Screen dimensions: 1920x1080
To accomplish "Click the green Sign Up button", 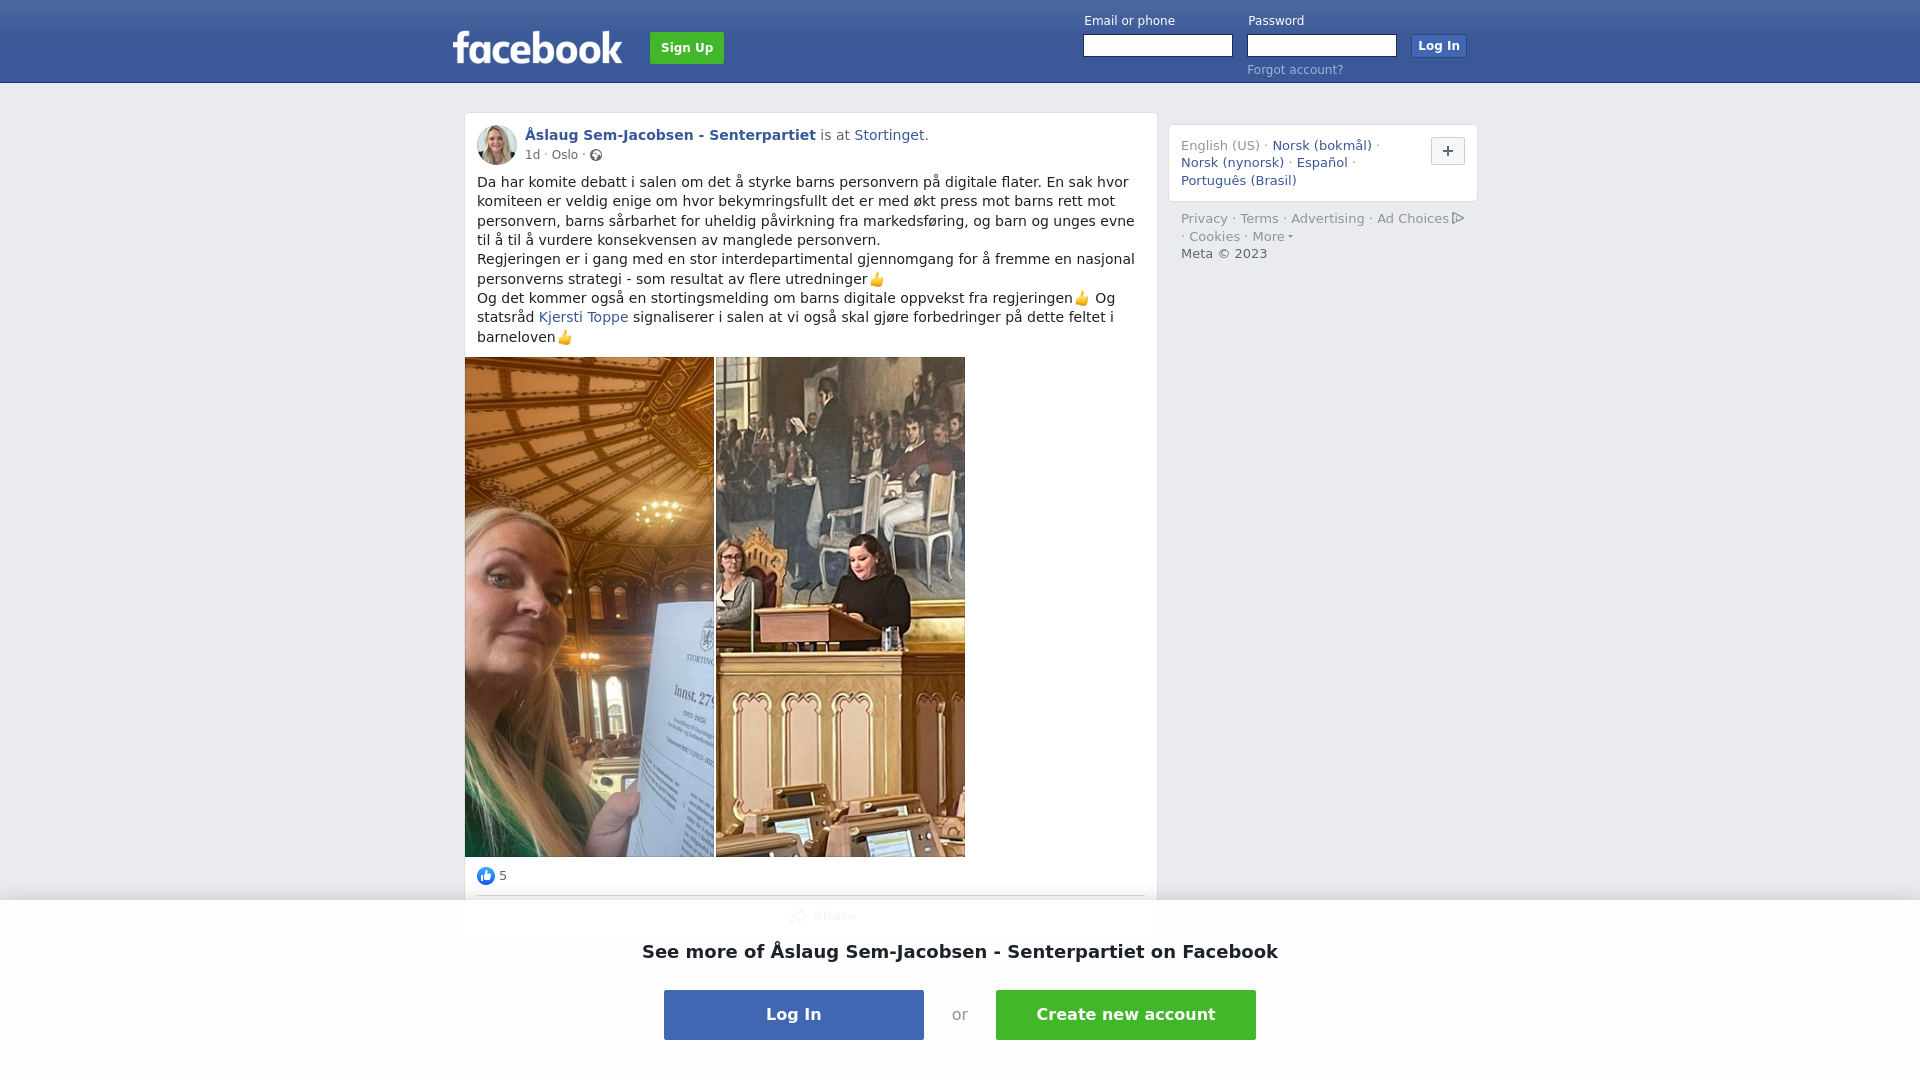I will pos(687,48).
